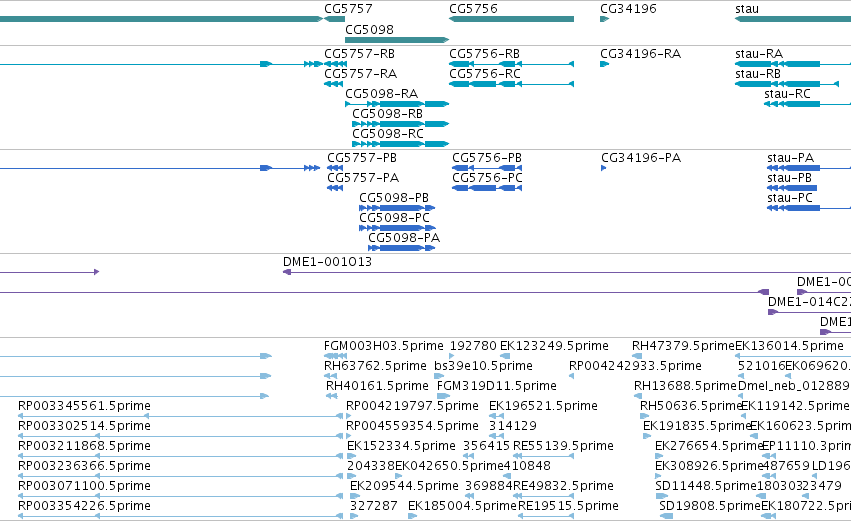
Task: Select EST RE49832.5prime
Action: [x=563, y=486]
